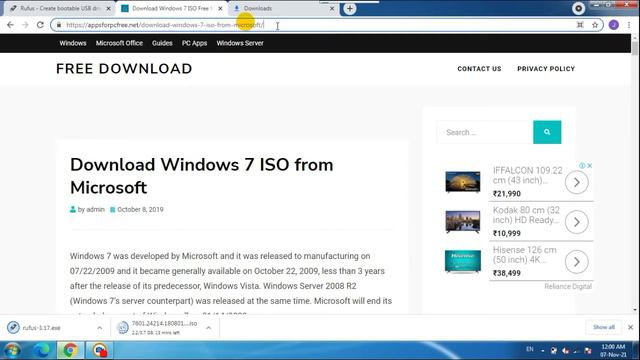The width and height of the screenshot is (640, 360).
Task: Click the Chrome taskbar icon
Action: 70,350
